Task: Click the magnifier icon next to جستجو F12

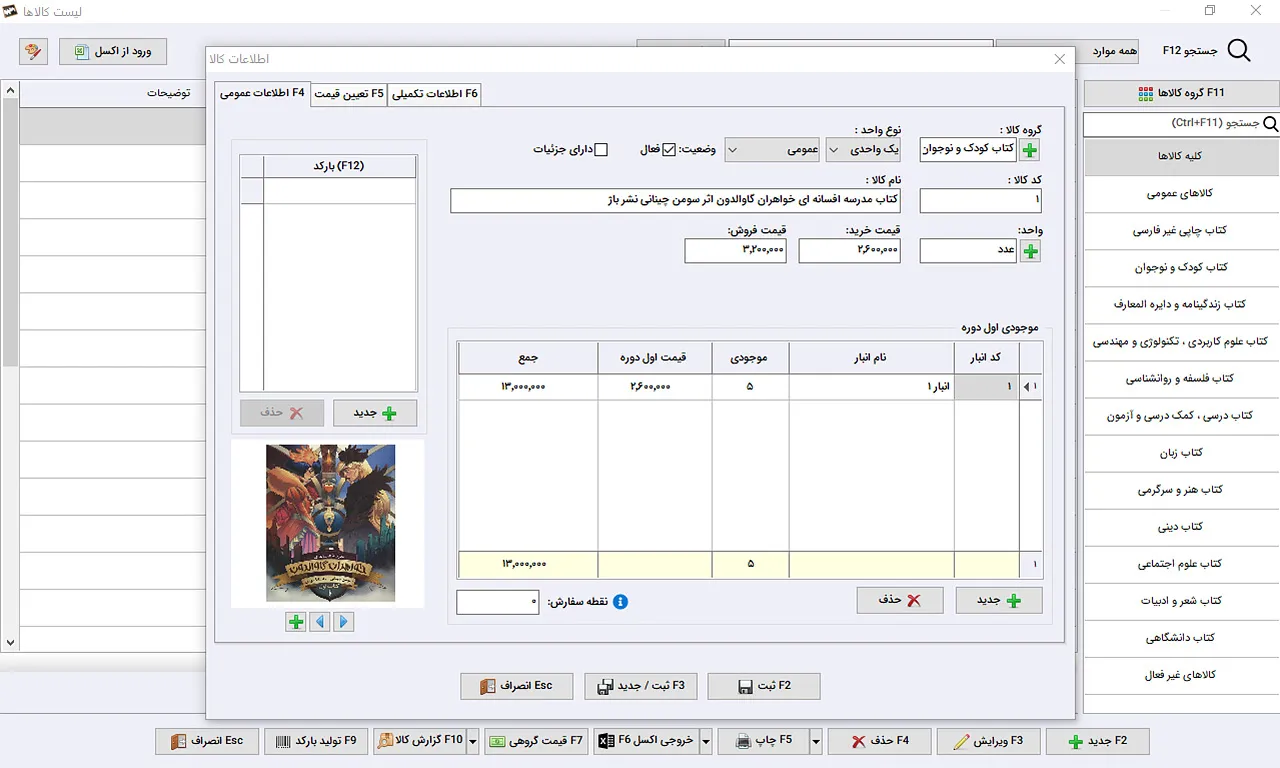Action: [1238, 51]
